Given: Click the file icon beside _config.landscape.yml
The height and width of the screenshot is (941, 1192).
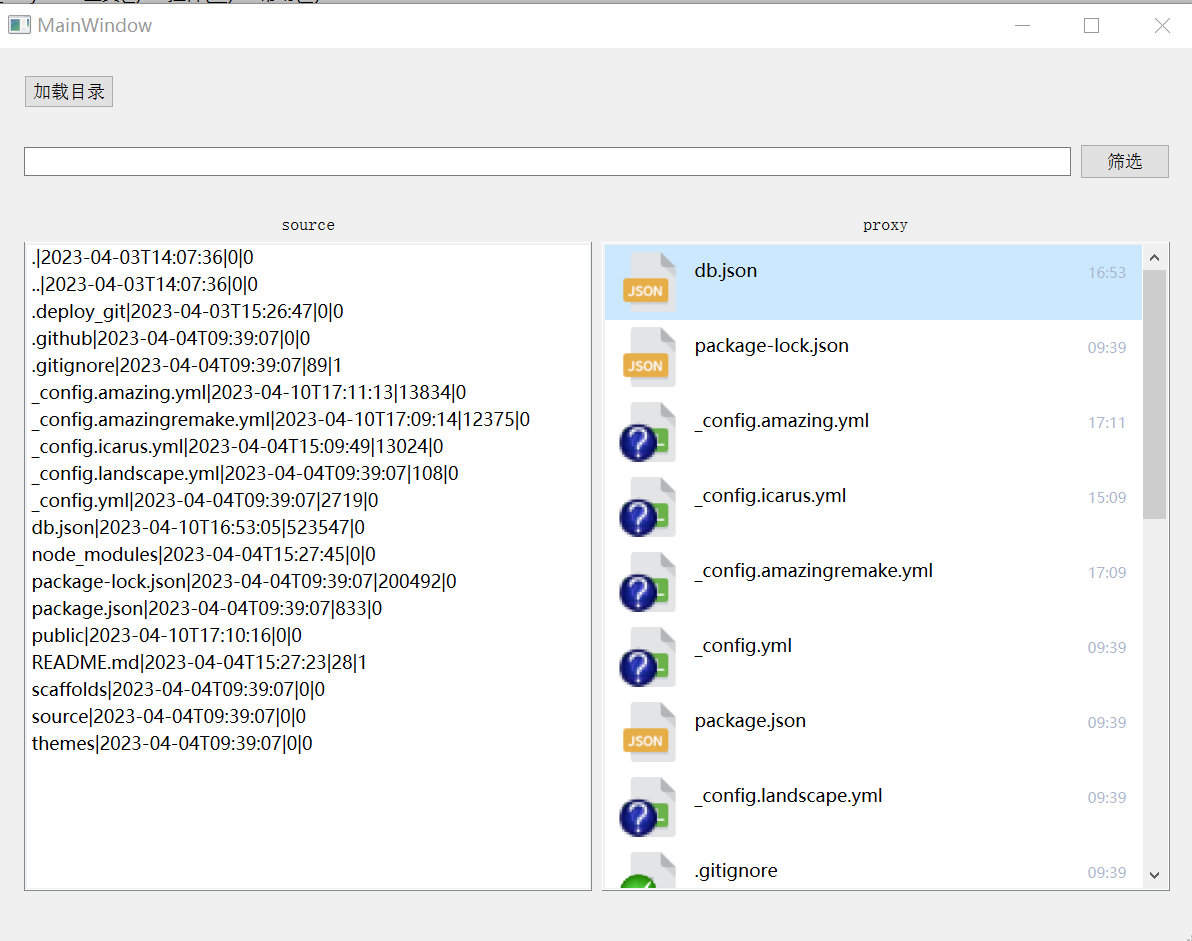Looking at the screenshot, I should pyautogui.click(x=648, y=807).
